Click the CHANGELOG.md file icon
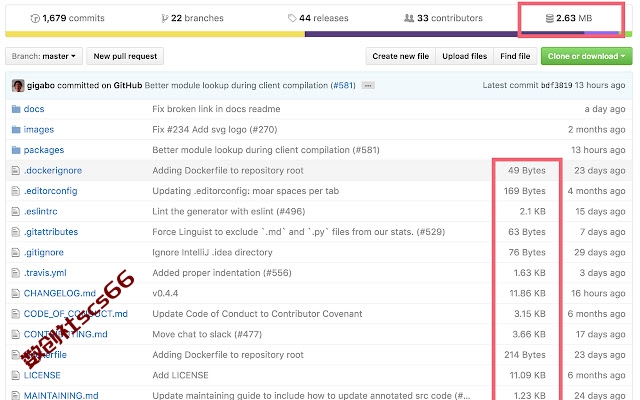640x400 pixels. 16,293
